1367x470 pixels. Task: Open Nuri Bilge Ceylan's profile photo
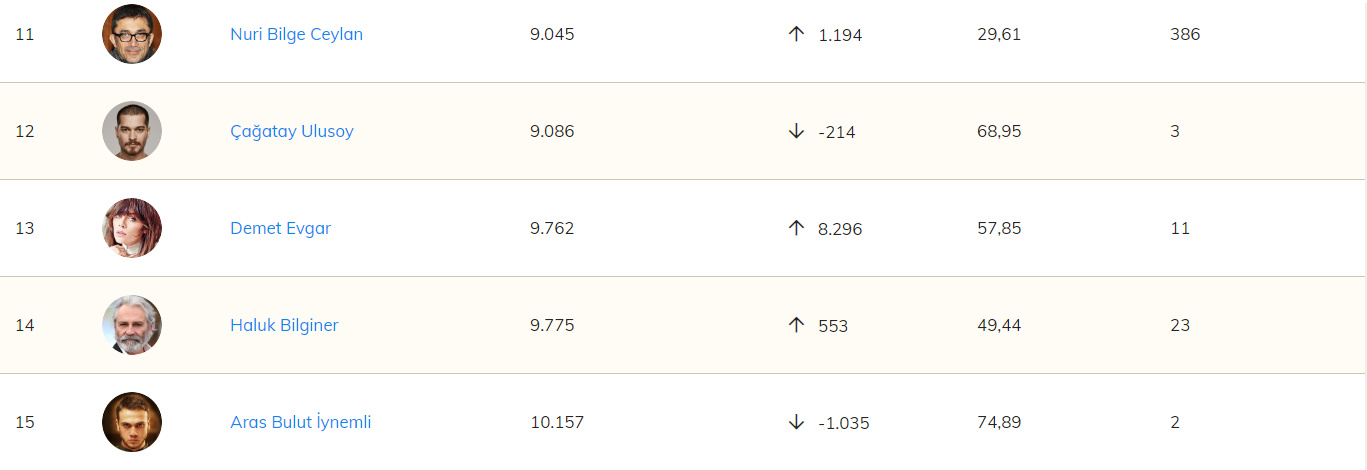pyautogui.click(x=132, y=34)
